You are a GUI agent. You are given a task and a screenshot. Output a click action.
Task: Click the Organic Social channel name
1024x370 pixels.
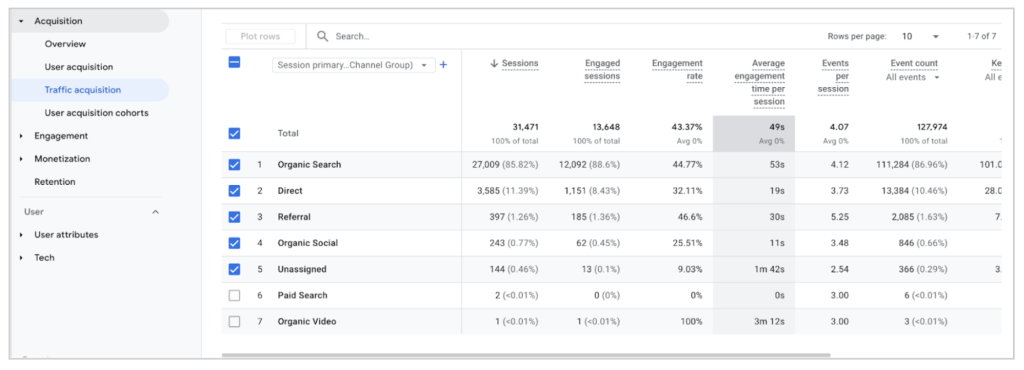click(308, 243)
